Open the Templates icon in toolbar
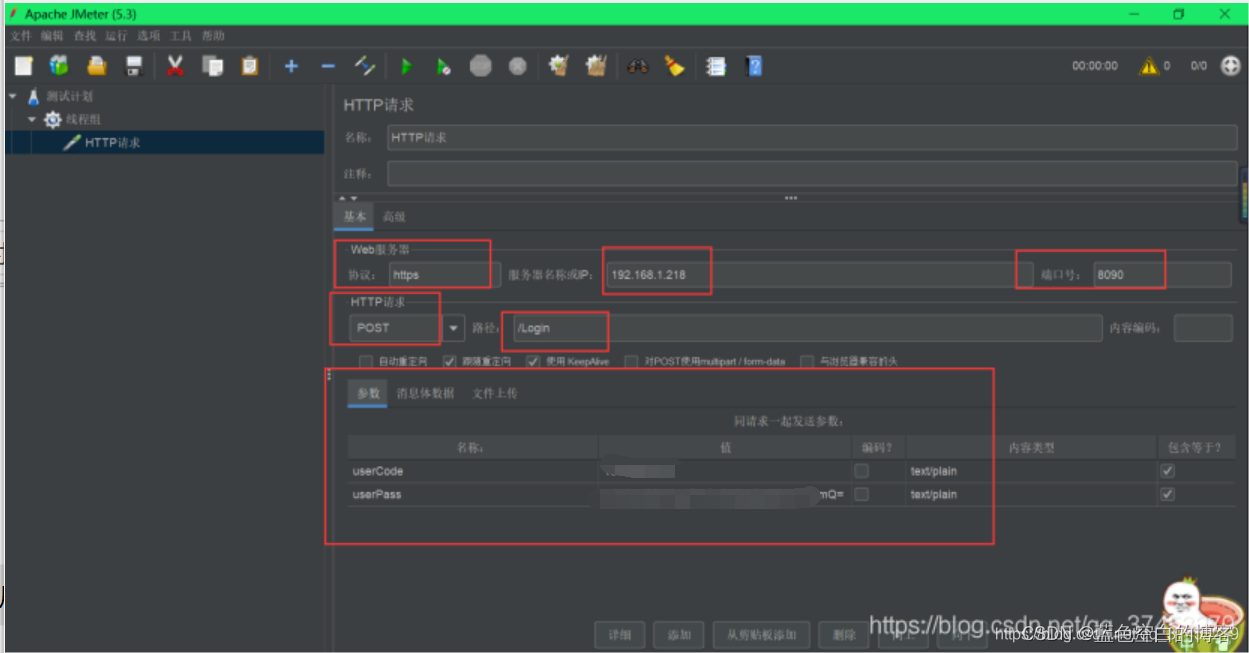The image size is (1249, 653). coord(59,66)
